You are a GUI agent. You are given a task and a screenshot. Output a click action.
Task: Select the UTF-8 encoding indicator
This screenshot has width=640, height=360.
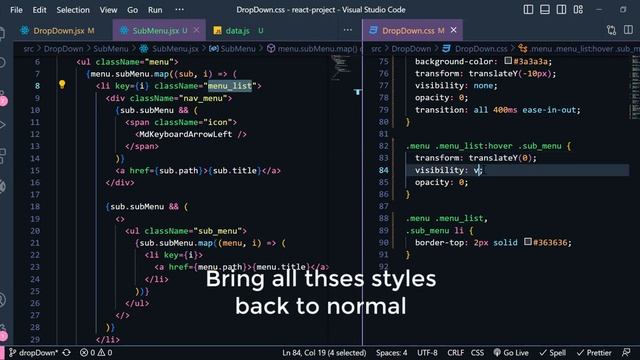click(427, 353)
